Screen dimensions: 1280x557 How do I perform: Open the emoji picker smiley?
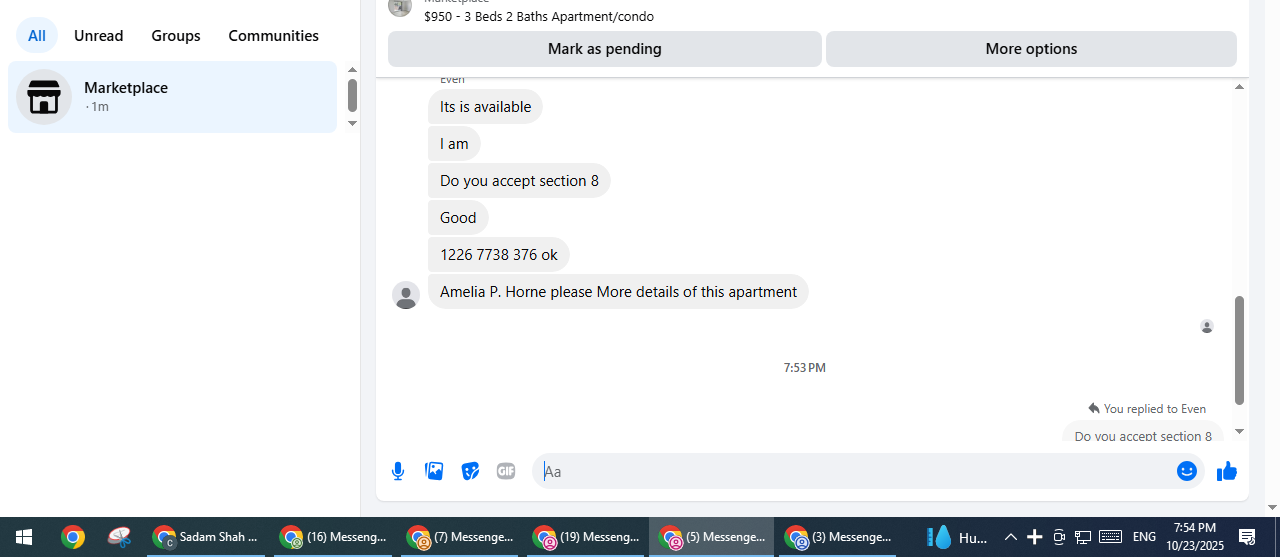pos(1187,471)
